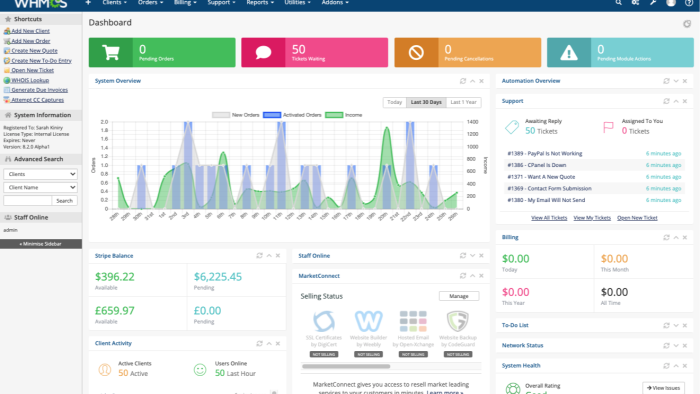The height and width of the screenshot is (394, 700).
Task: Refresh the Automation Overview widget
Action: point(667,81)
